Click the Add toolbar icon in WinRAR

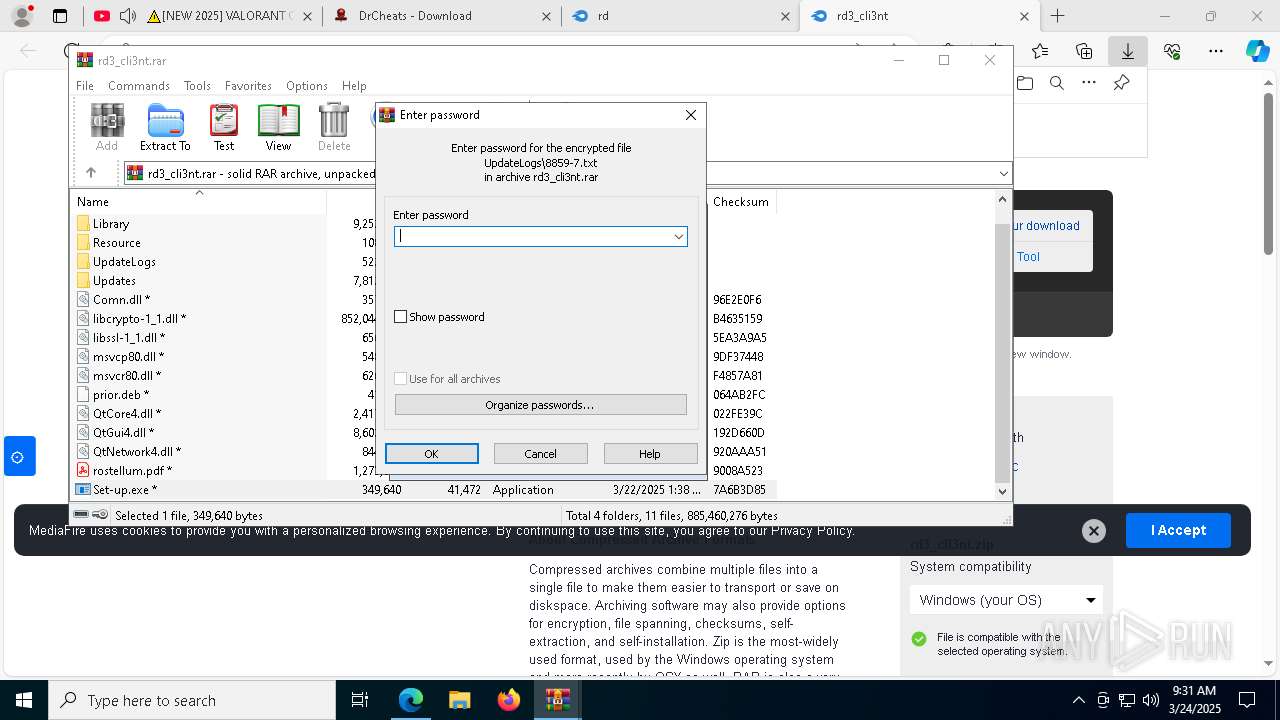point(107,128)
